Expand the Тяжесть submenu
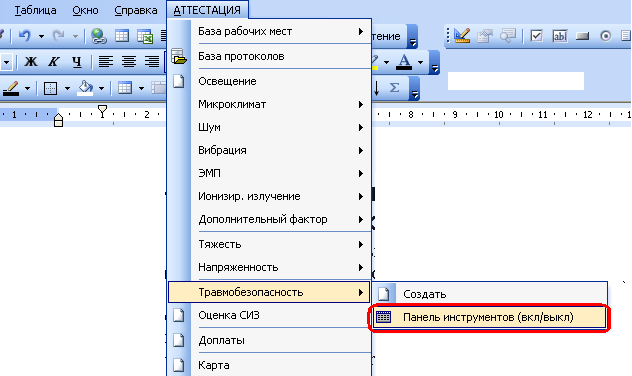 pyautogui.click(x=269, y=244)
